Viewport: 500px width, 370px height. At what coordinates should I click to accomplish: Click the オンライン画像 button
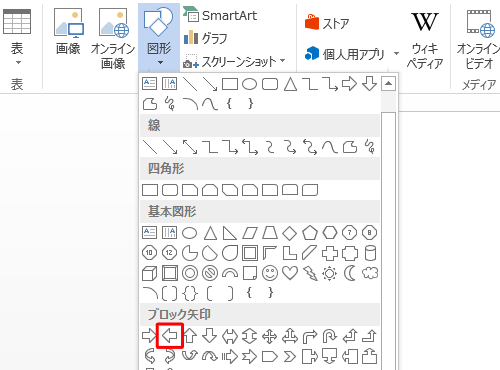[113, 38]
